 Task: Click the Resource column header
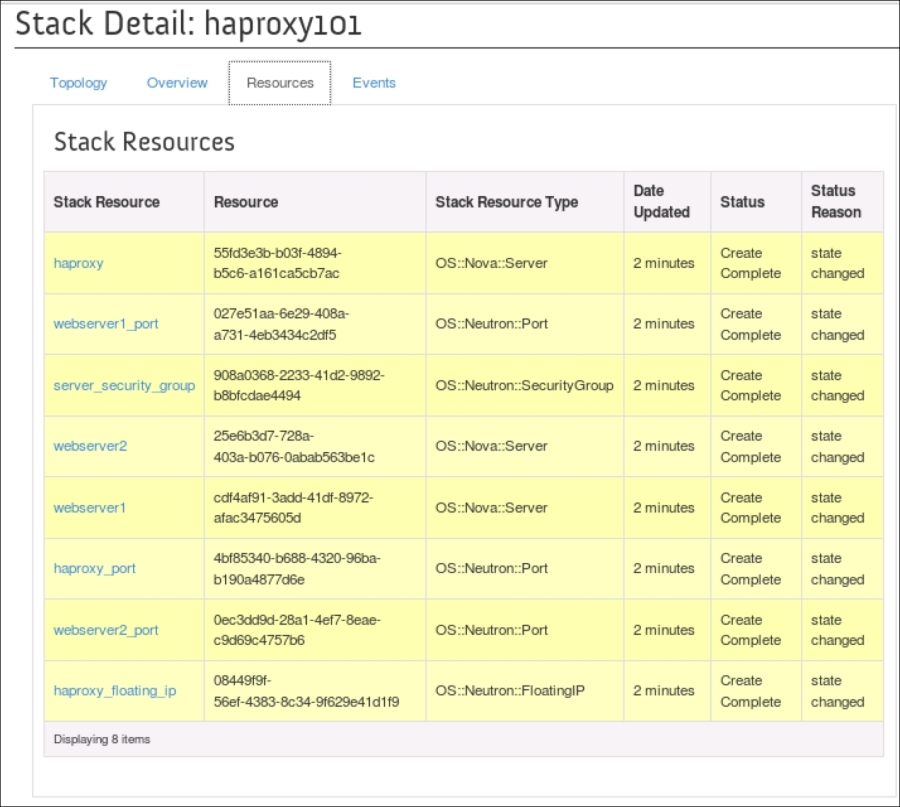[246, 202]
